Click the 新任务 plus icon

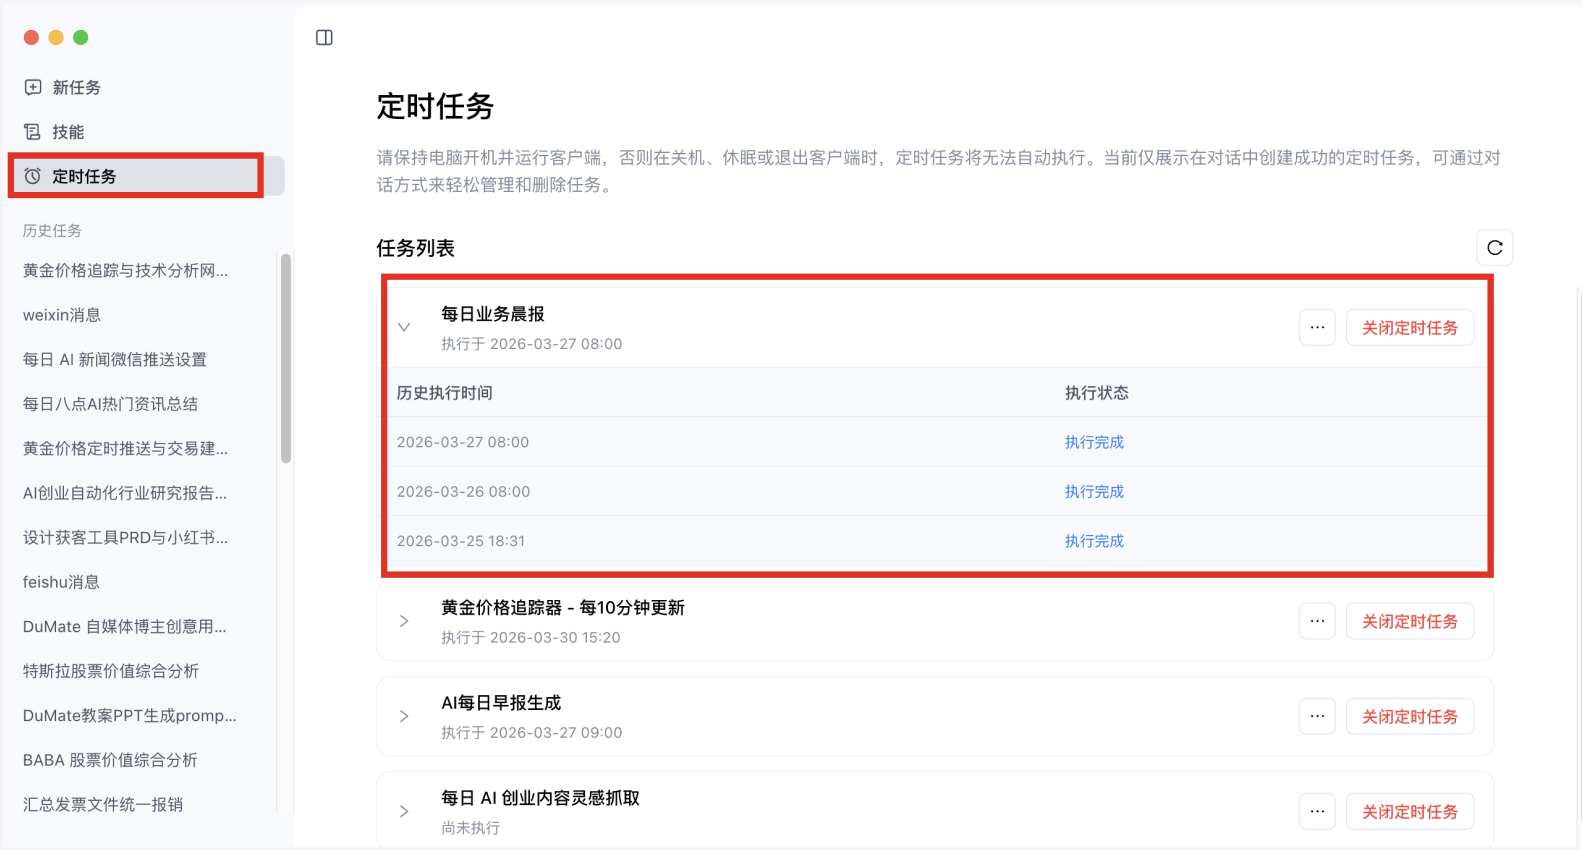point(33,87)
